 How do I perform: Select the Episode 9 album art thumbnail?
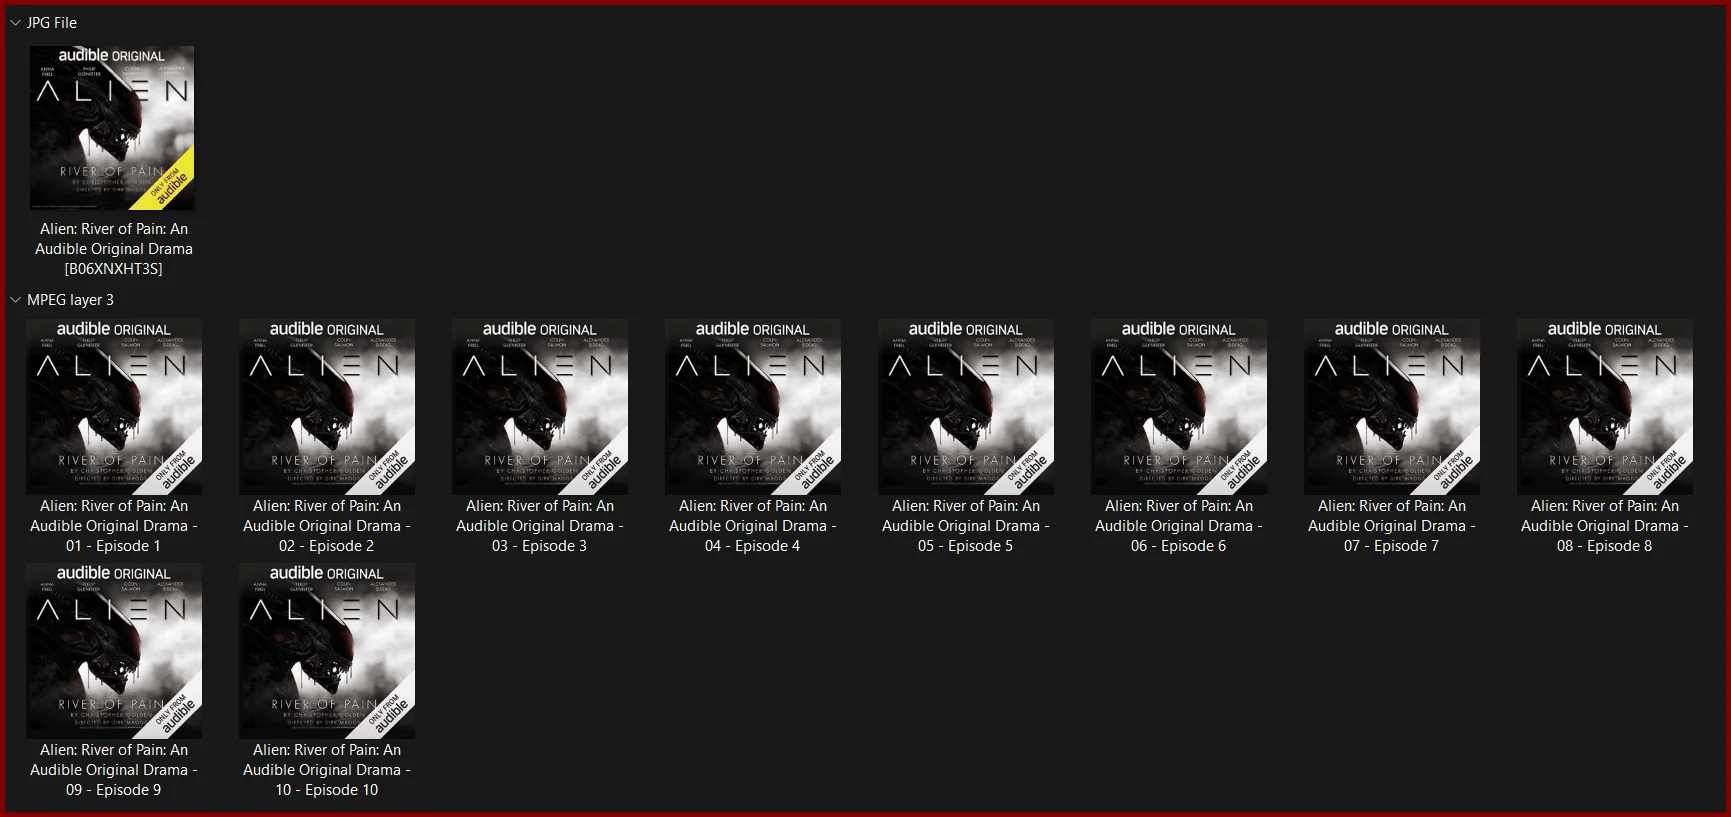coord(114,651)
